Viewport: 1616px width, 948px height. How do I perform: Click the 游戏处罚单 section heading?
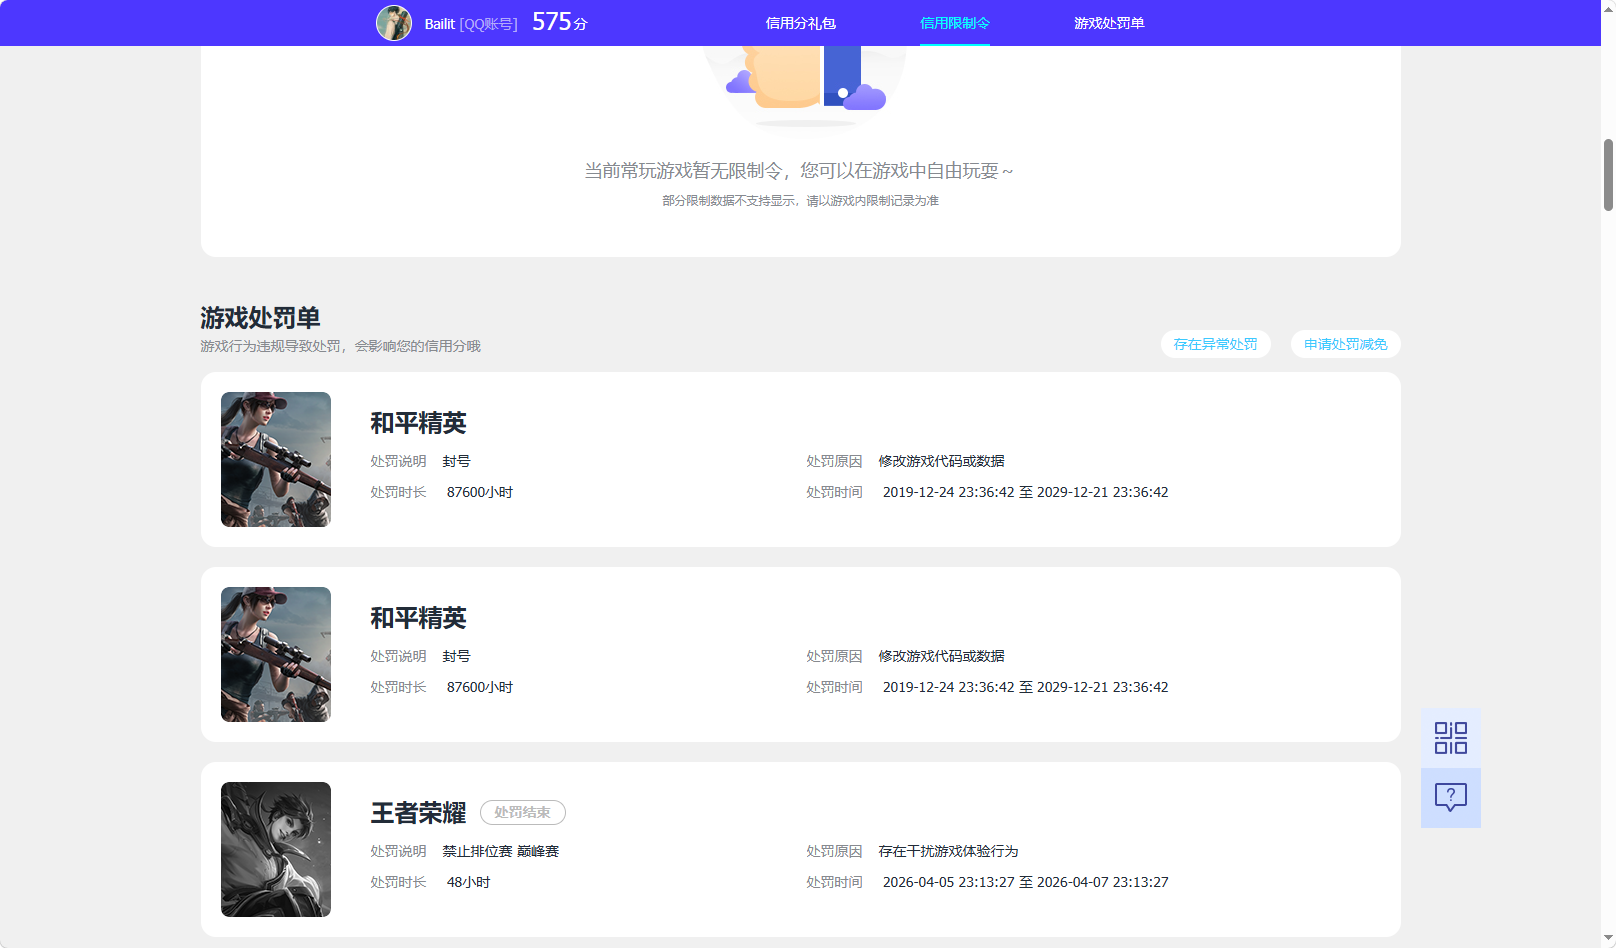260,317
